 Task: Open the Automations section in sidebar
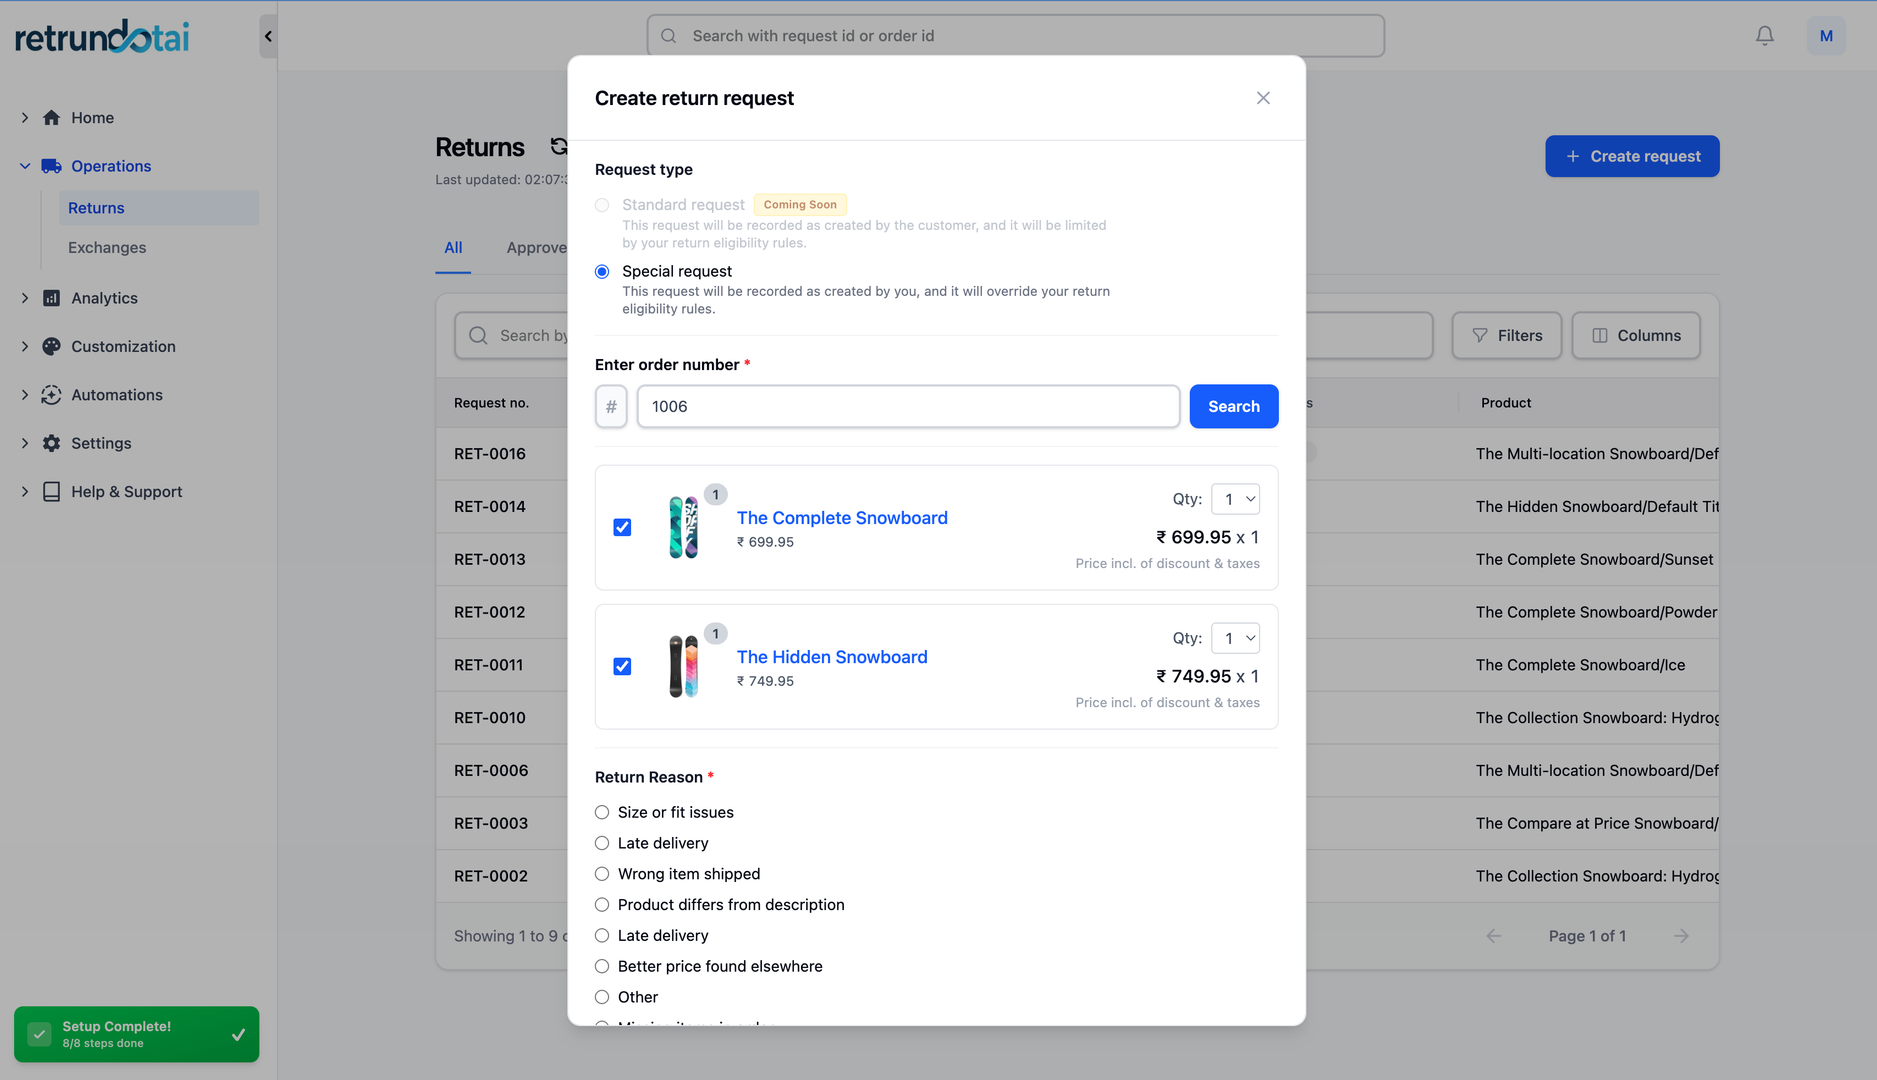pyautogui.click(x=116, y=394)
